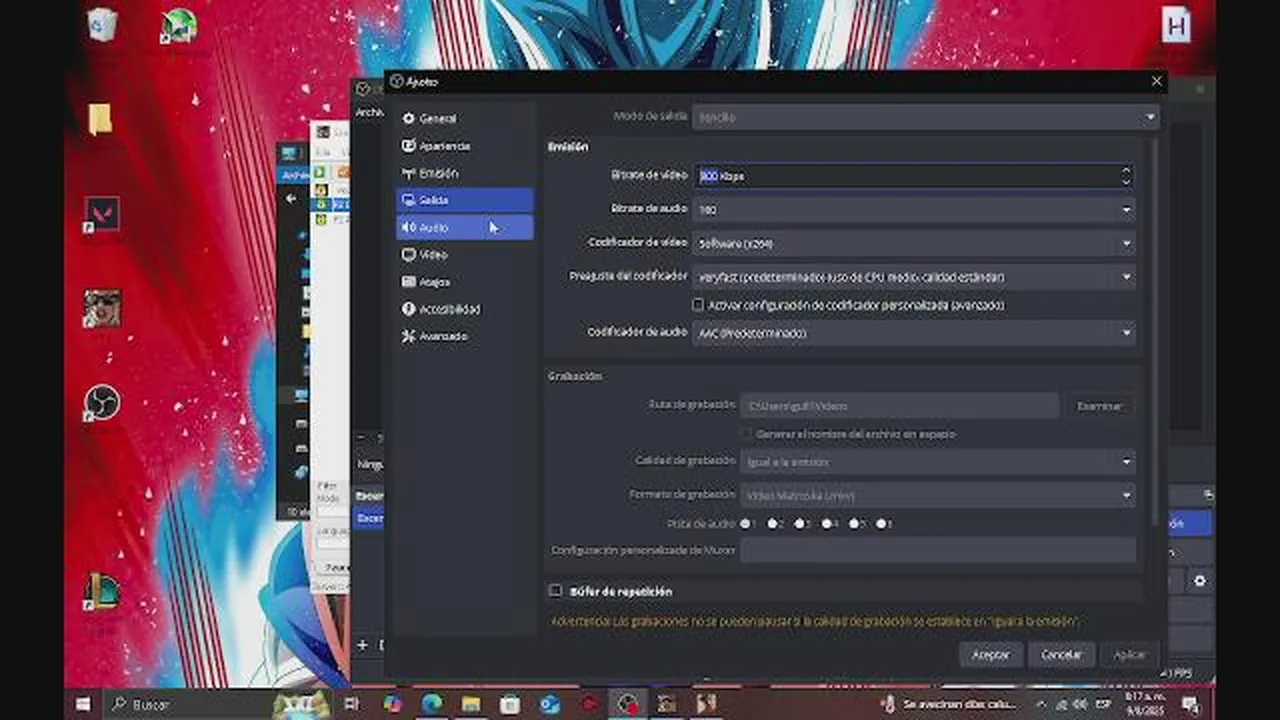This screenshot has height=720, width=1280.
Task: Enable the Búfer de repetición checkbox
Action: click(556, 591)
